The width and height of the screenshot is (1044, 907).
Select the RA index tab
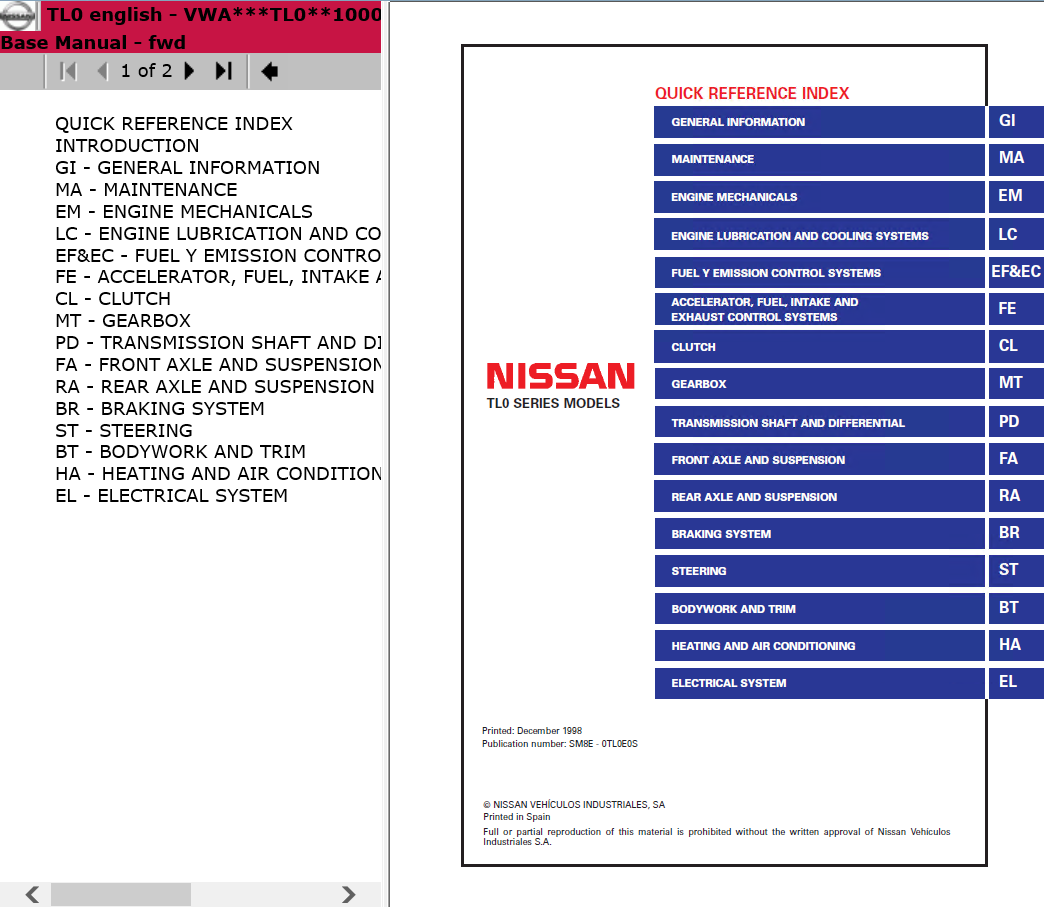1016,496
